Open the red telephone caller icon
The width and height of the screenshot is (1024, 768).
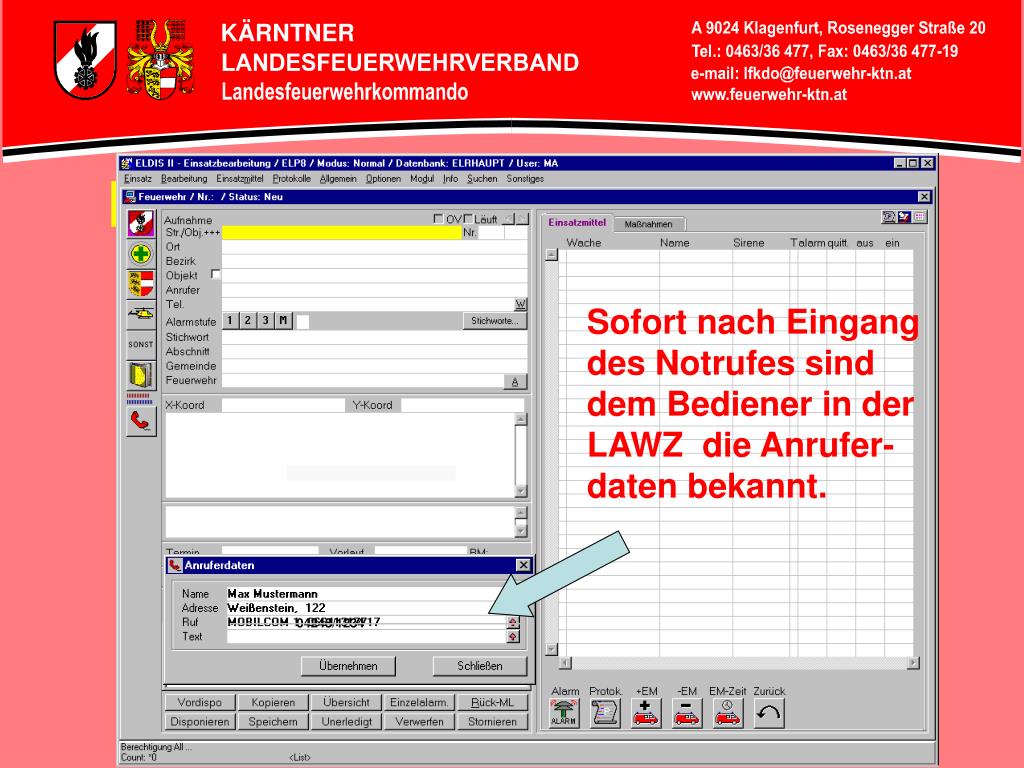tap(140, 421)
